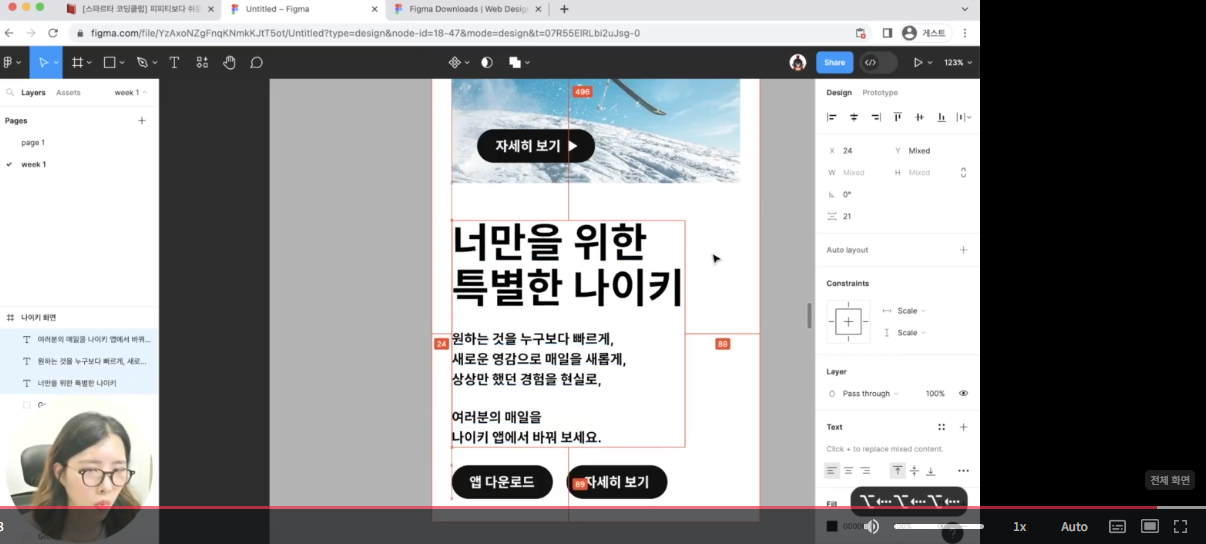The width and height of the screenshot is (1206, 544).
Task: Open Present options dropdown arrow
Action: pos(932,62)
